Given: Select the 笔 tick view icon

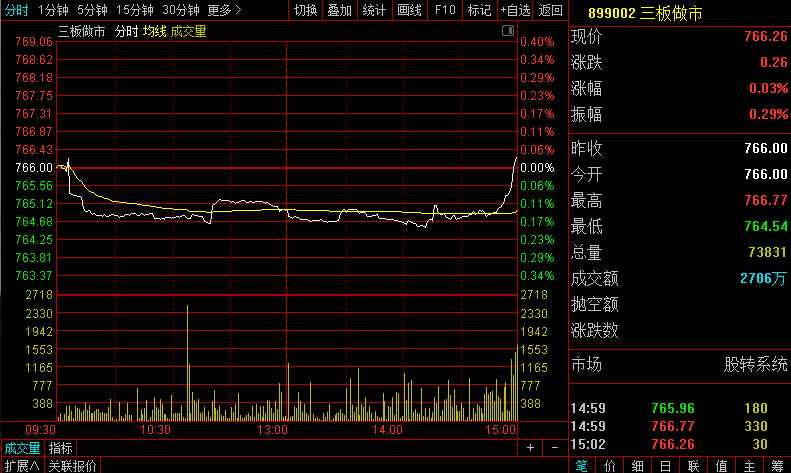Looking at the screenshot, I should (582, 465).
